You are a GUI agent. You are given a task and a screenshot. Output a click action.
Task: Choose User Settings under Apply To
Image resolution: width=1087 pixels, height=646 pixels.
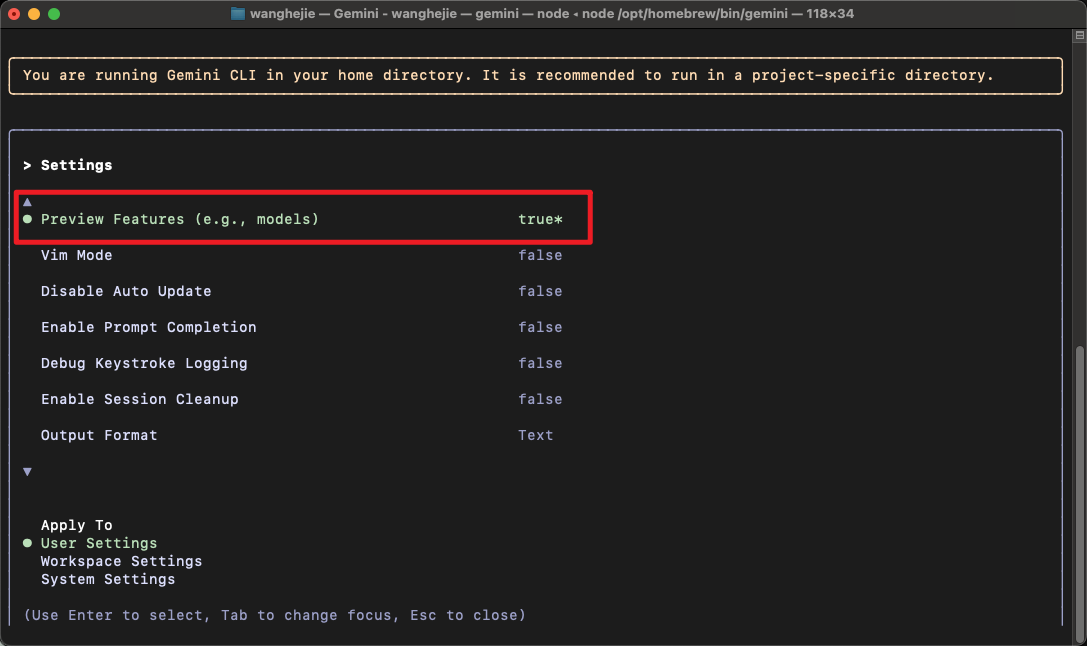tap(99, 543)
